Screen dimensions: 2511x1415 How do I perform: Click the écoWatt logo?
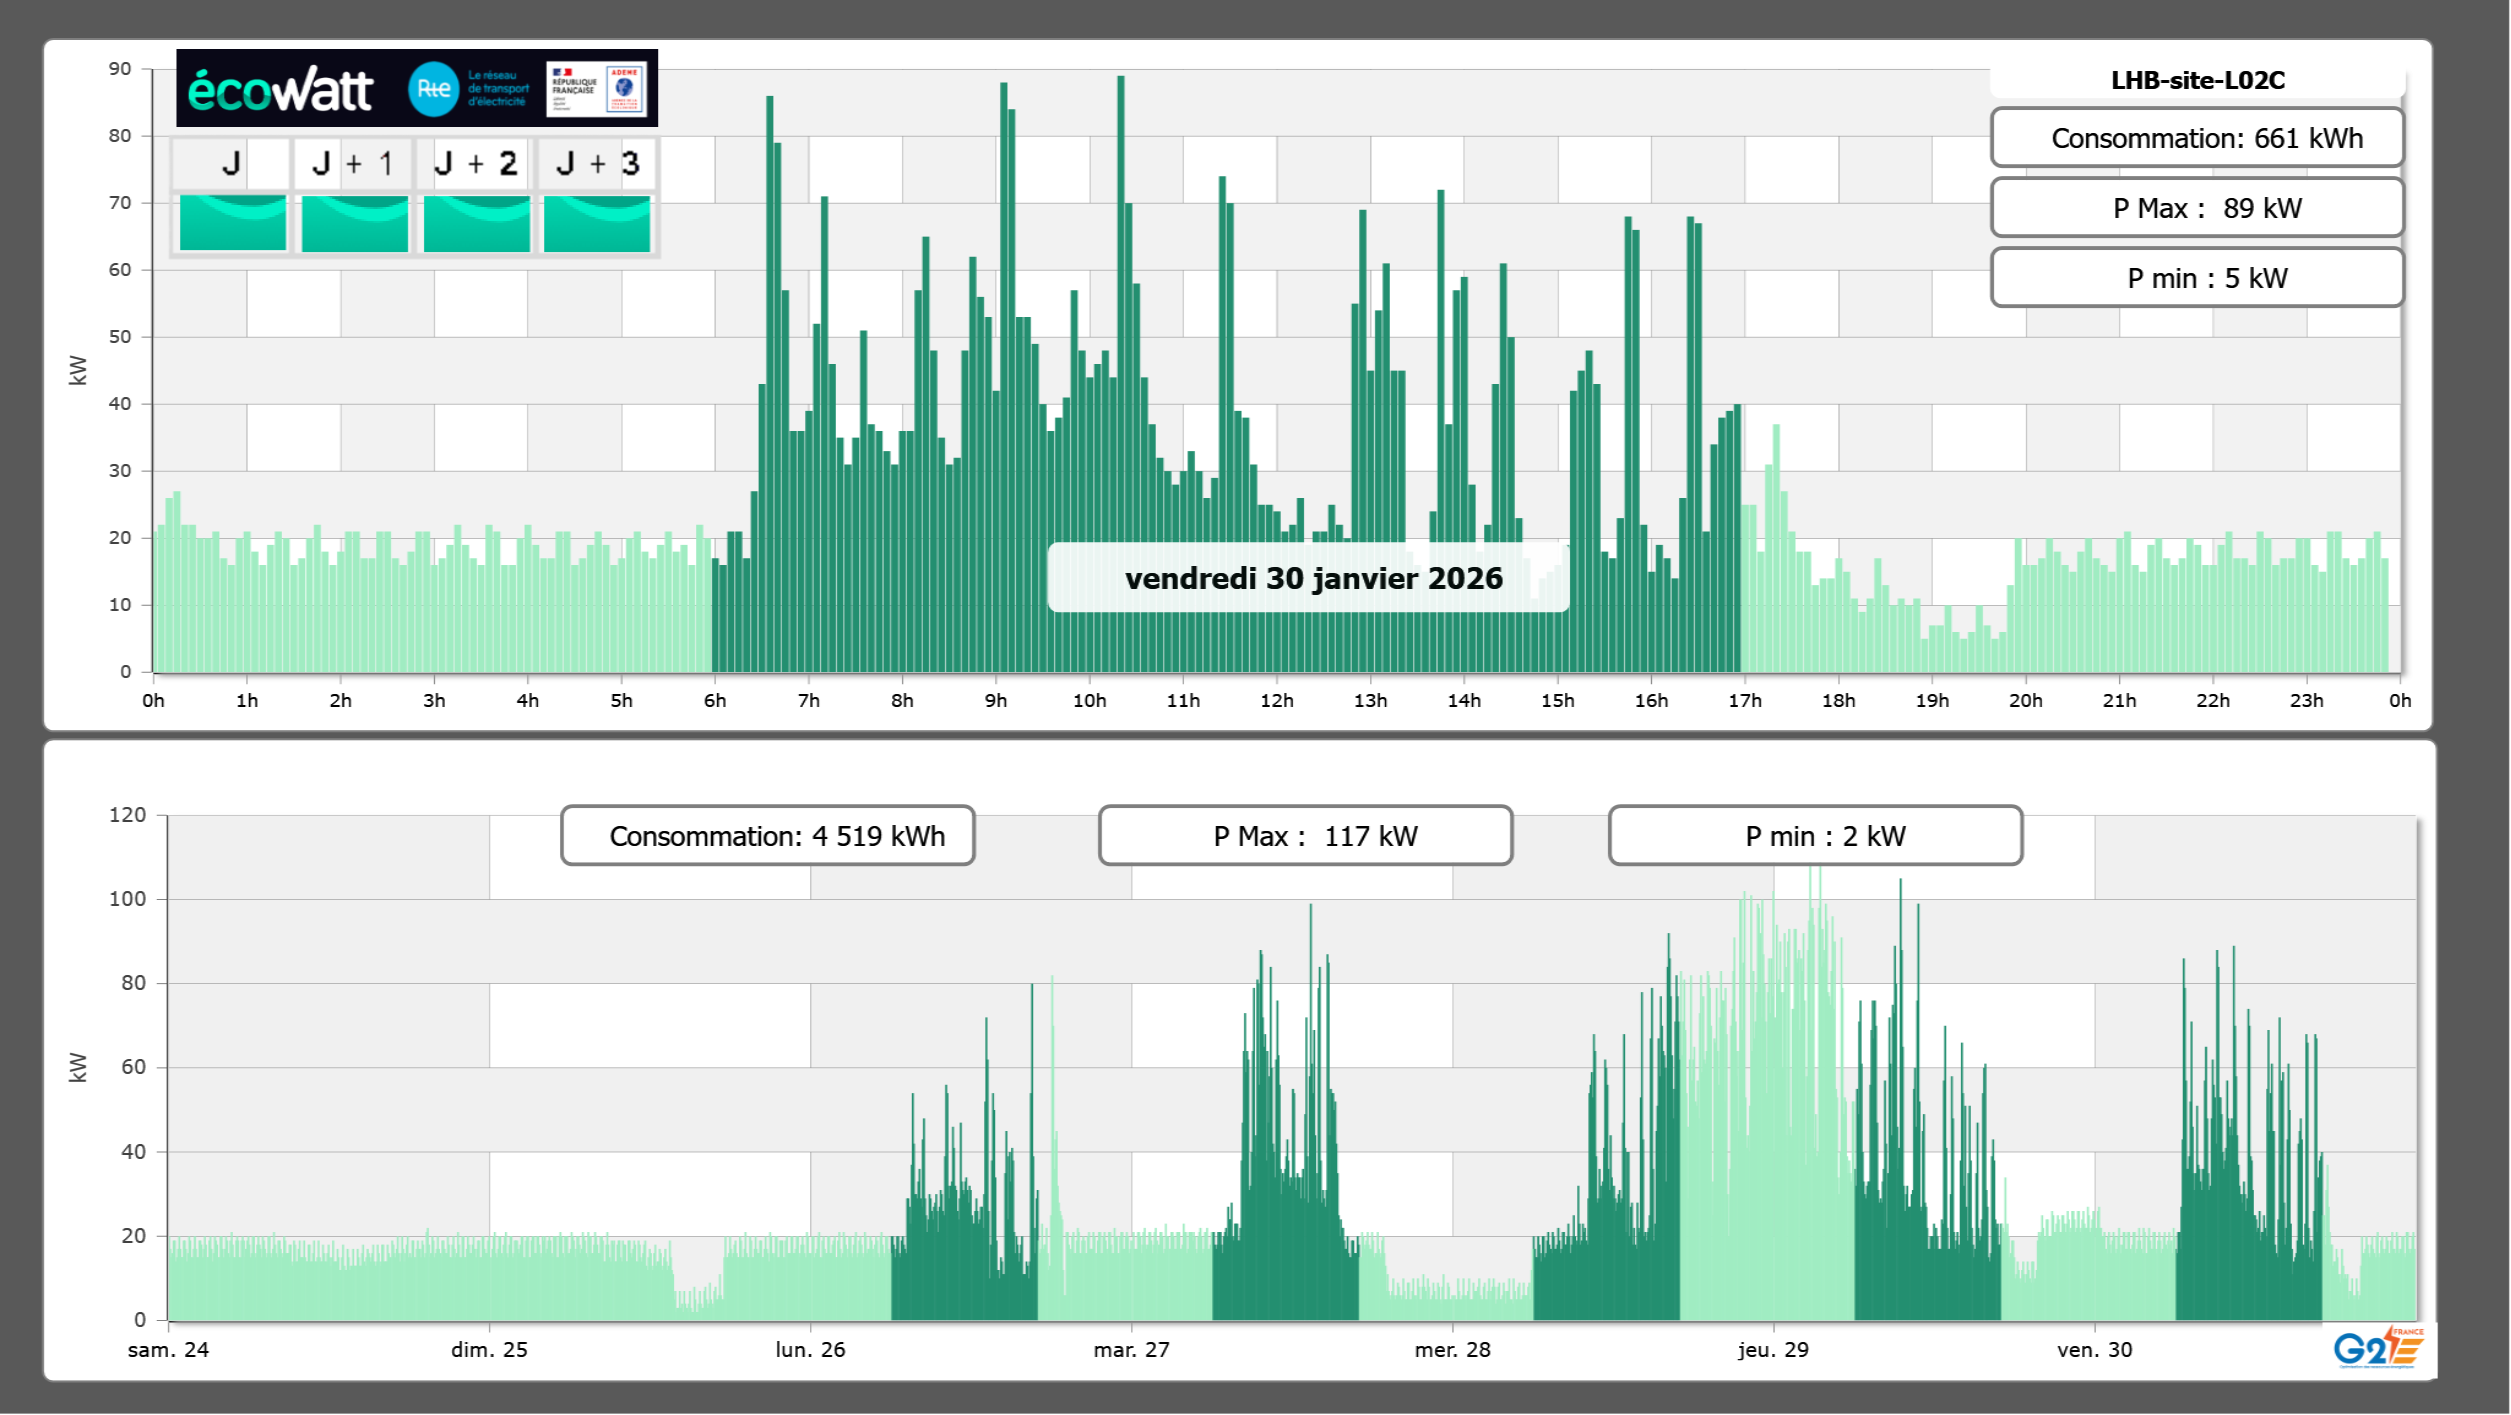[x=280, y=90]
